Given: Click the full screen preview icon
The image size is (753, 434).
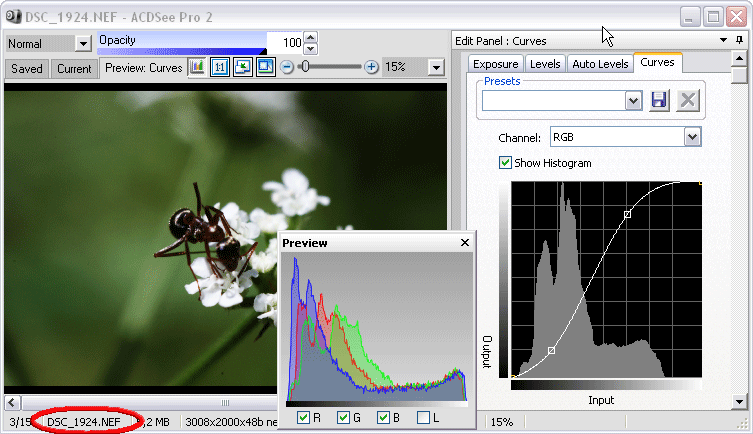Looking at the screenshot, I should click(266, 67).
